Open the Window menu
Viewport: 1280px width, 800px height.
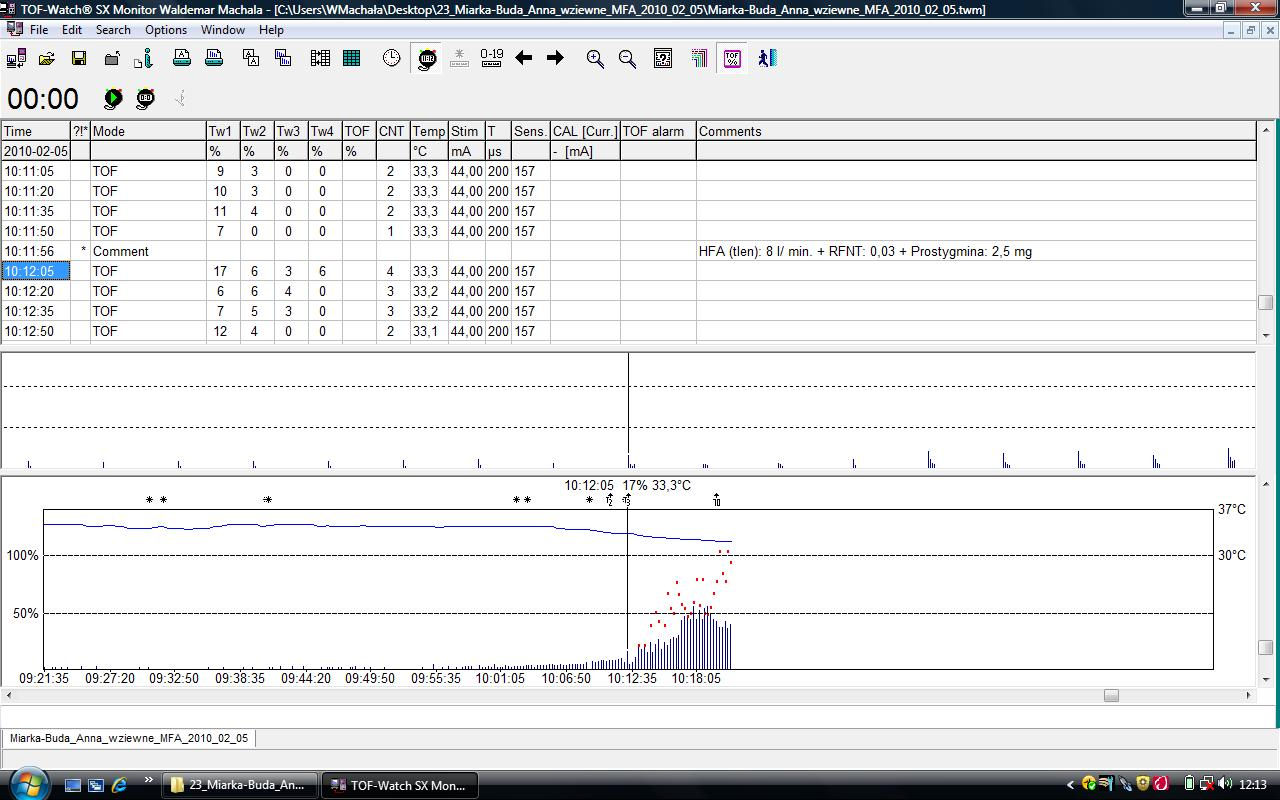click(x=222, y=30)
